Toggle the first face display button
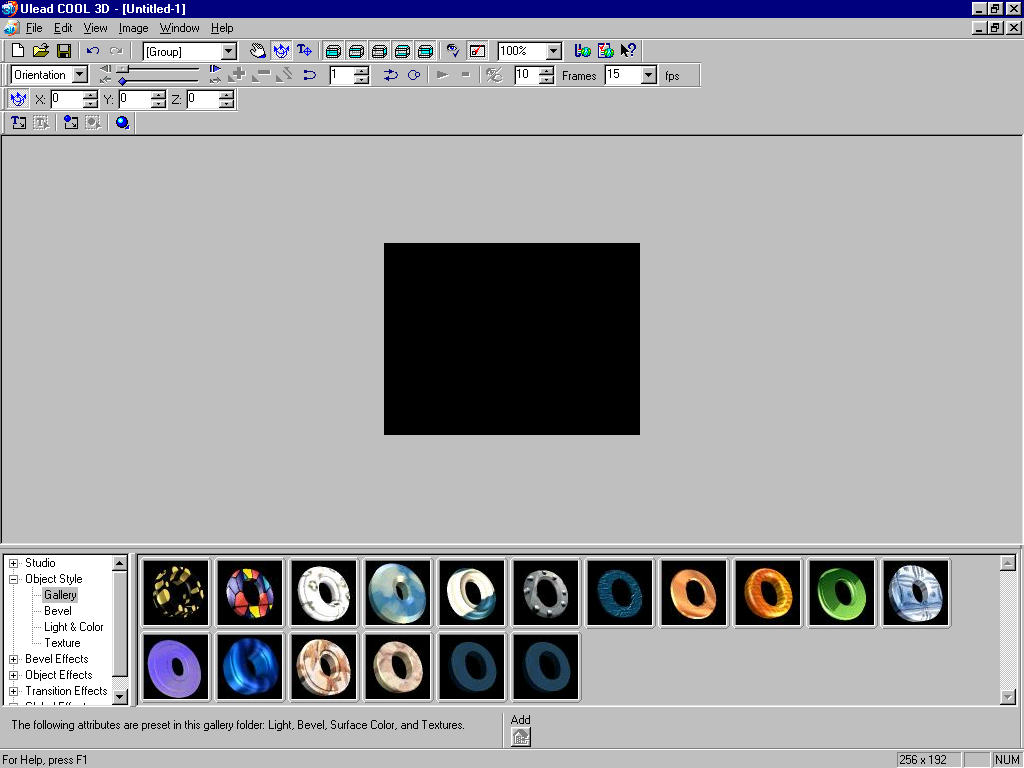 point(333,51)
